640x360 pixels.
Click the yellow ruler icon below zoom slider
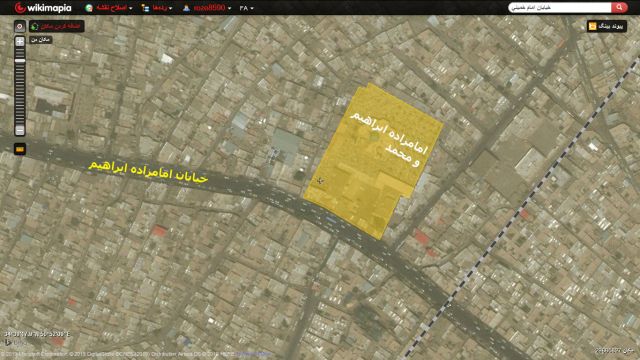click(20, 149)
